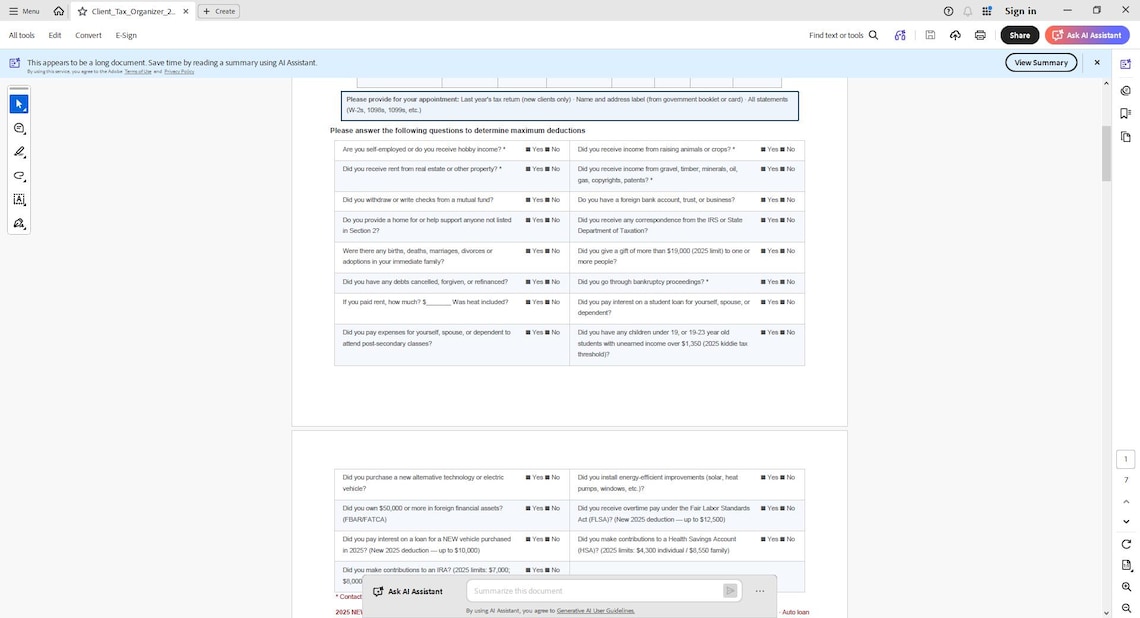
Task: Close the Client_Tax_Organizer tab
Action: 186,11
